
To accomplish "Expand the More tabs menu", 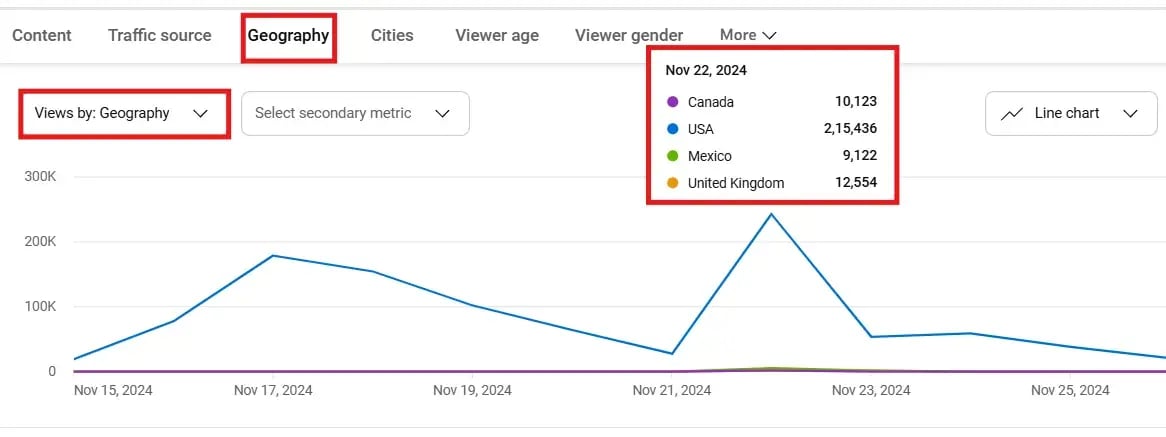I will pyautogui.click(x=747, y=35).
